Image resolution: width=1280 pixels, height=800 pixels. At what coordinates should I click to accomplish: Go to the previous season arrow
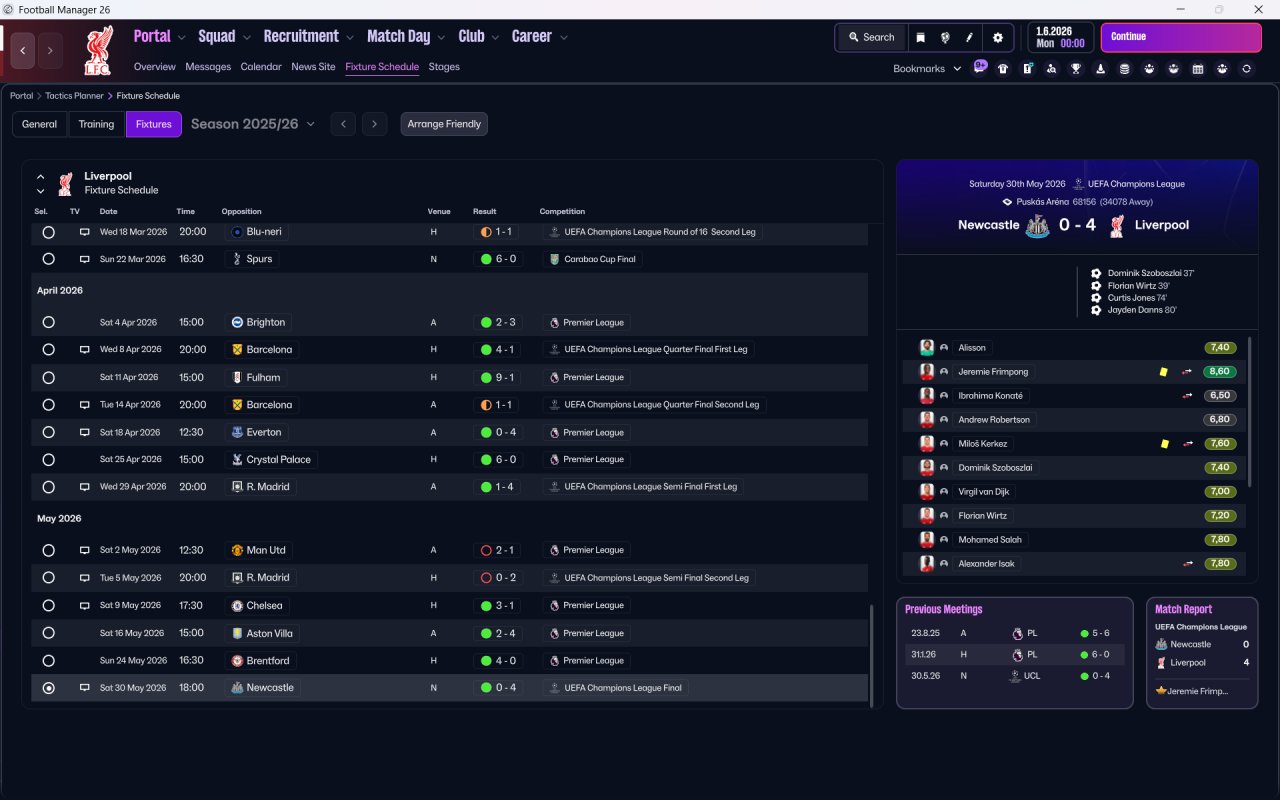click(343, 124)
